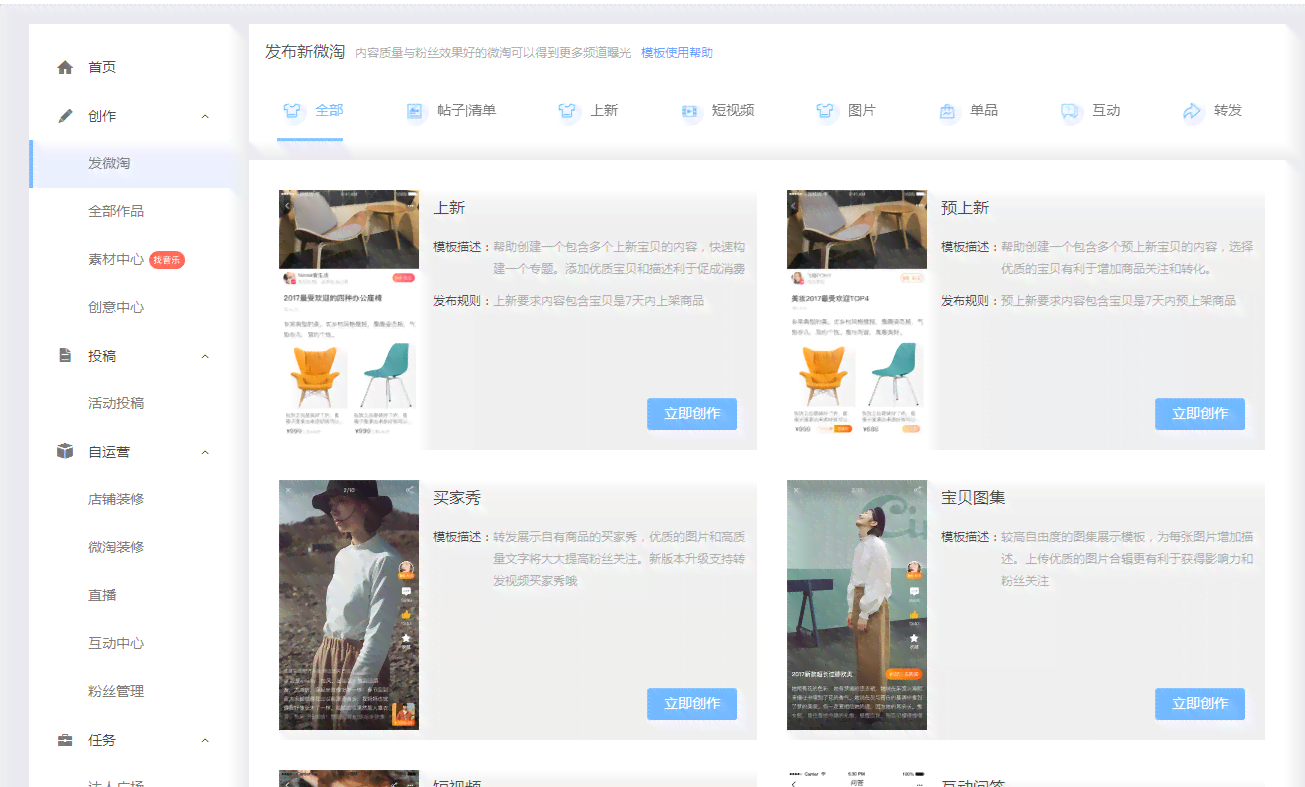1305x787 pixels.
Task: Open the 单品 tab
Action: 967,111
